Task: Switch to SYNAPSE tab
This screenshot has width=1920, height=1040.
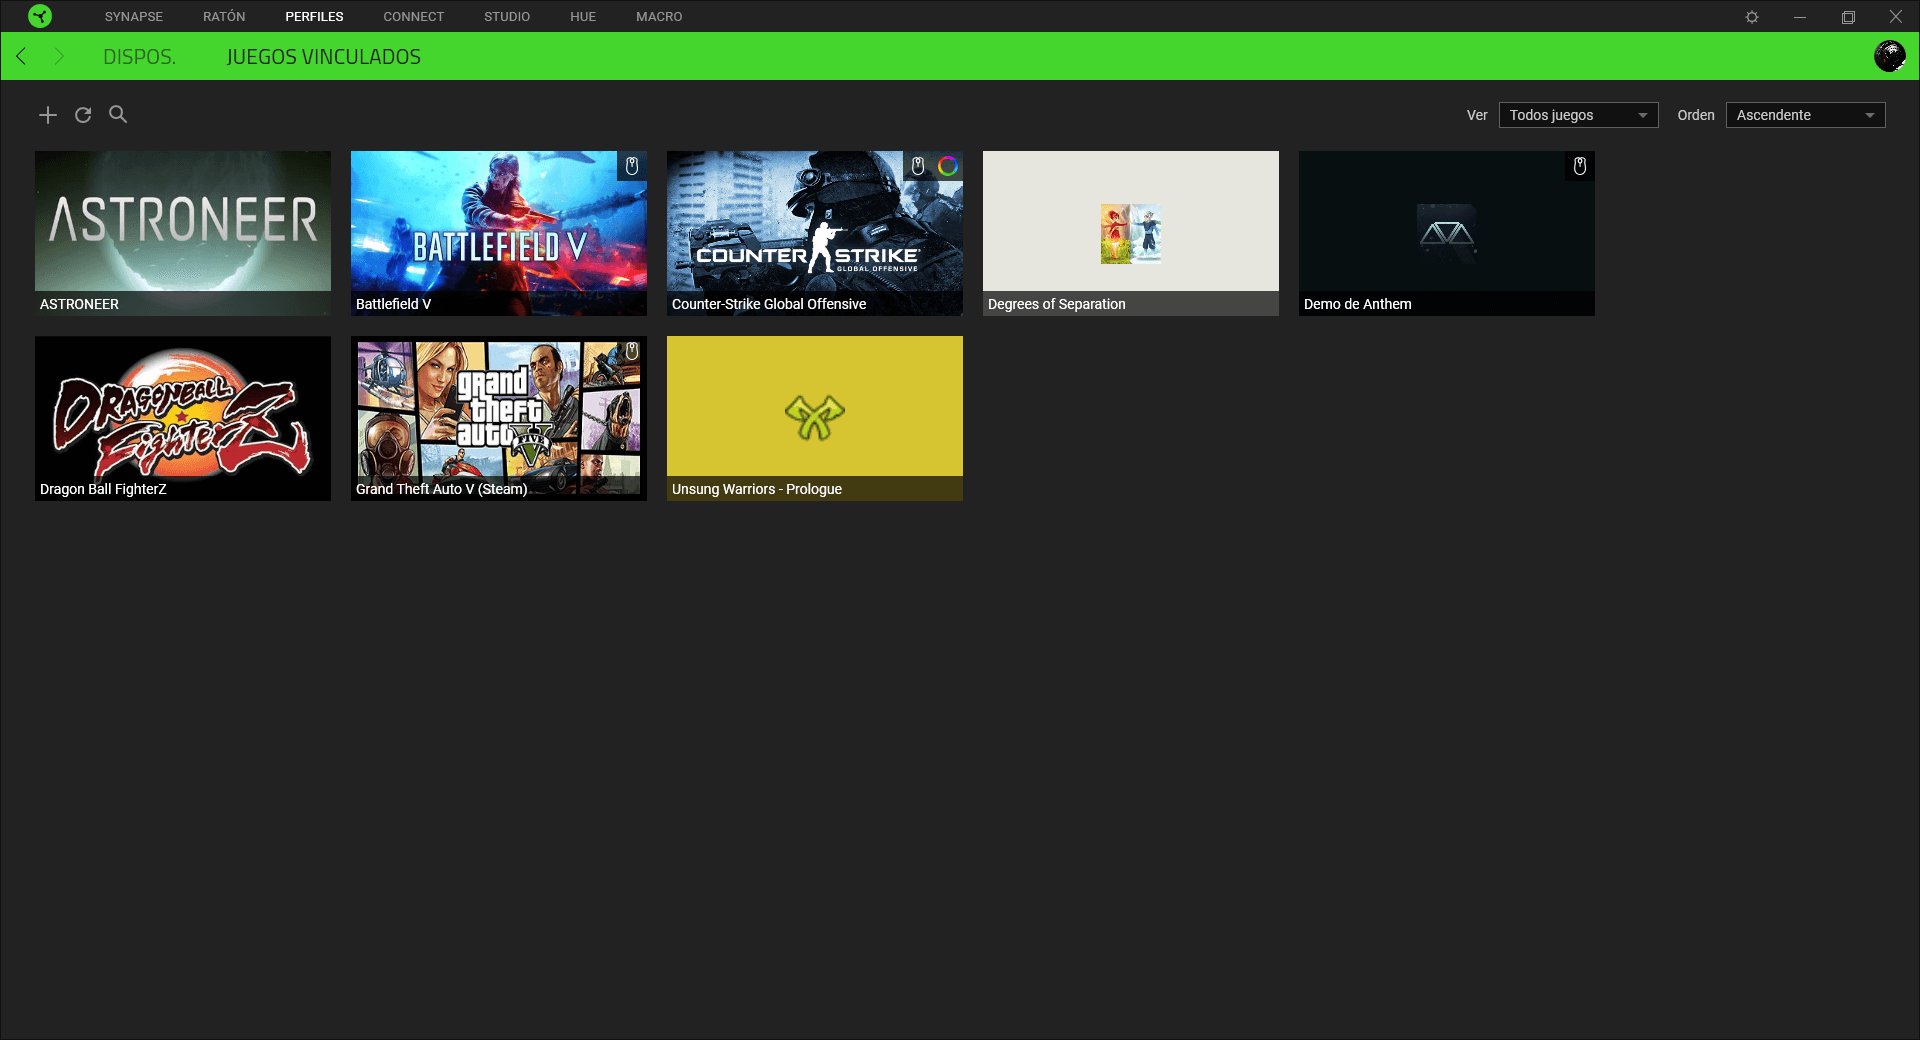Action: [x=134, y=17]
